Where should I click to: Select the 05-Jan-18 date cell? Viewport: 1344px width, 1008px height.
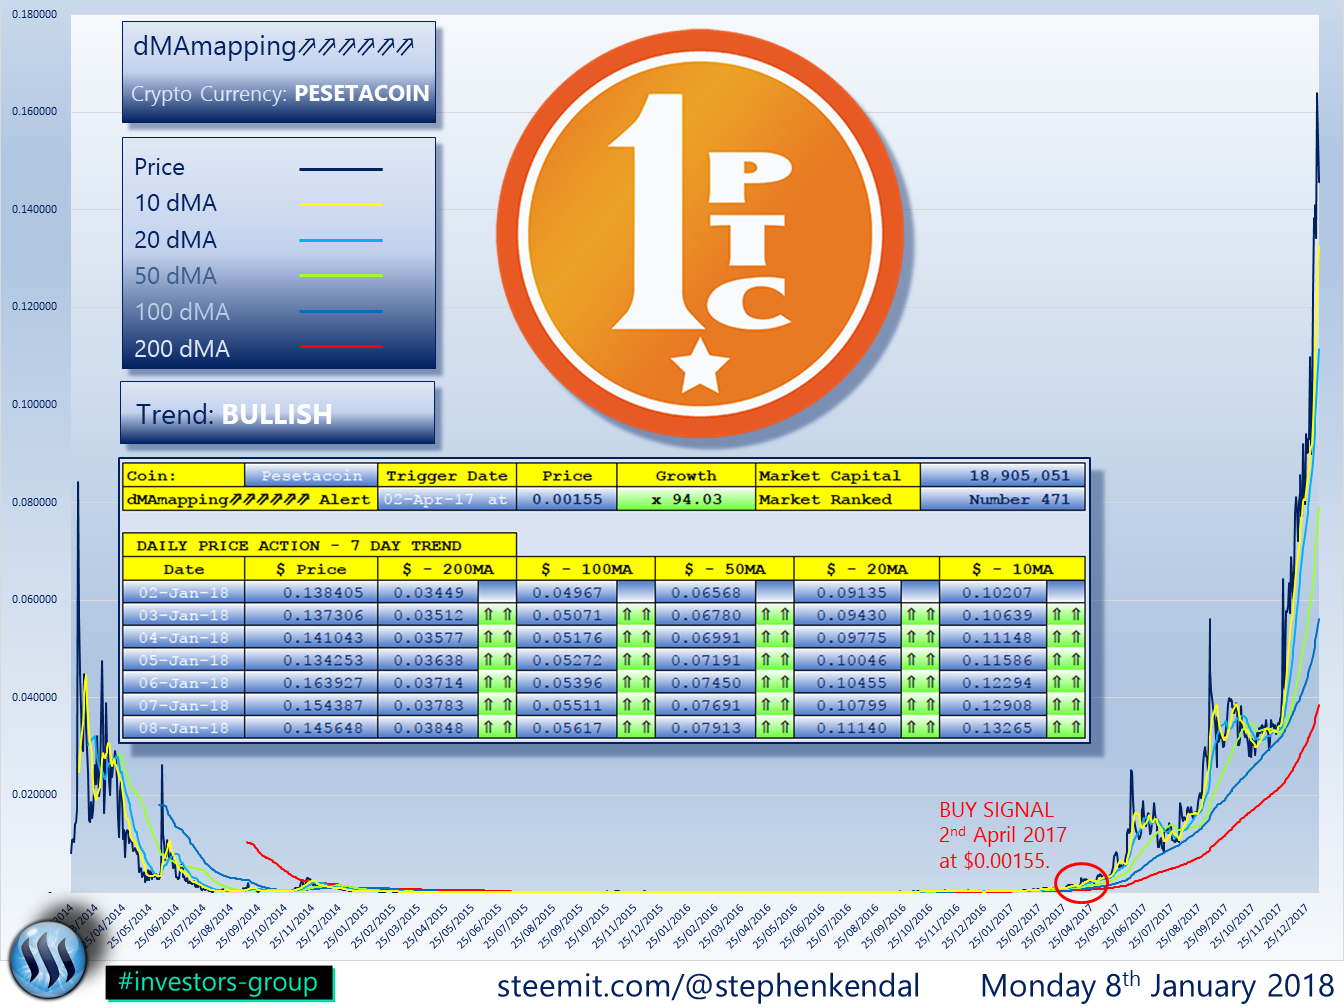point(184,660)
